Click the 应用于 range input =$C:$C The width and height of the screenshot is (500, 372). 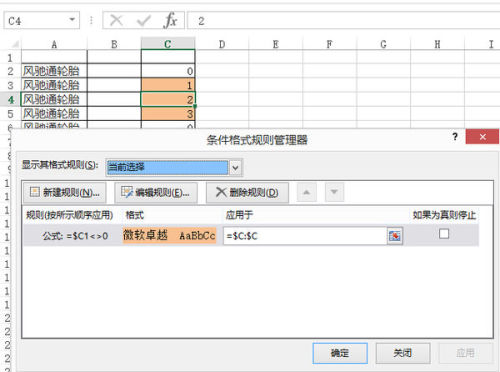coord(305,236)
